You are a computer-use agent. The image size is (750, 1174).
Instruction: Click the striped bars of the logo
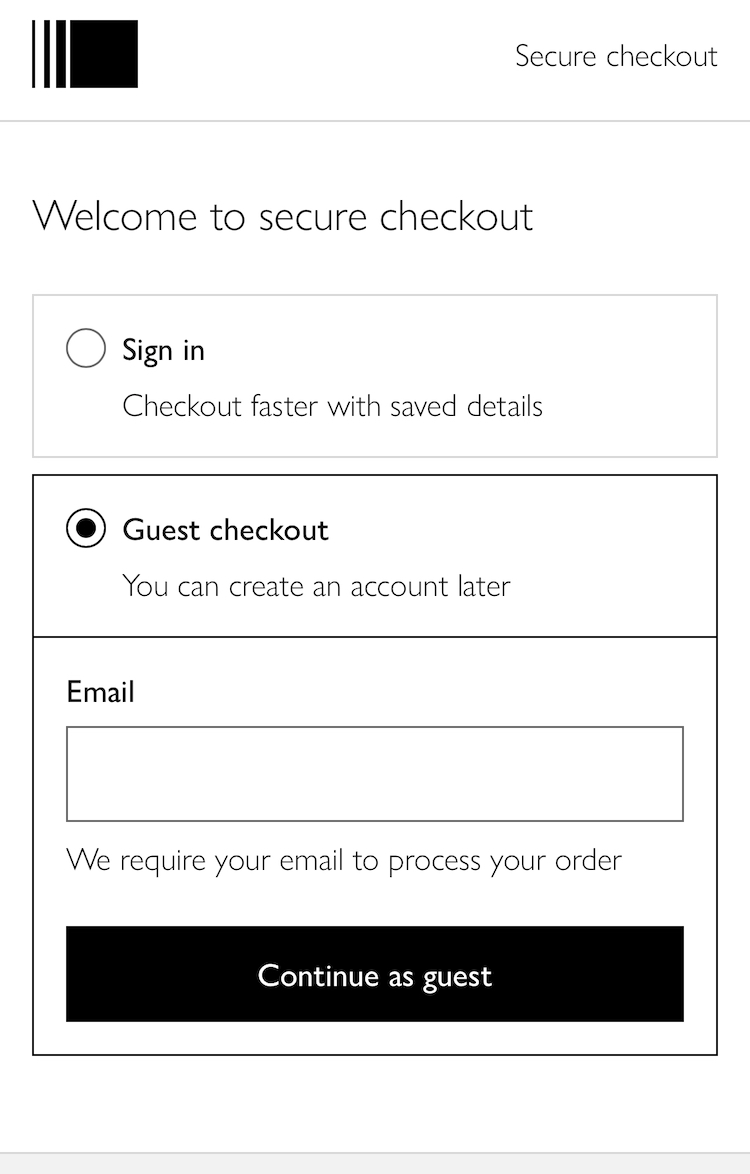(49, 54)
